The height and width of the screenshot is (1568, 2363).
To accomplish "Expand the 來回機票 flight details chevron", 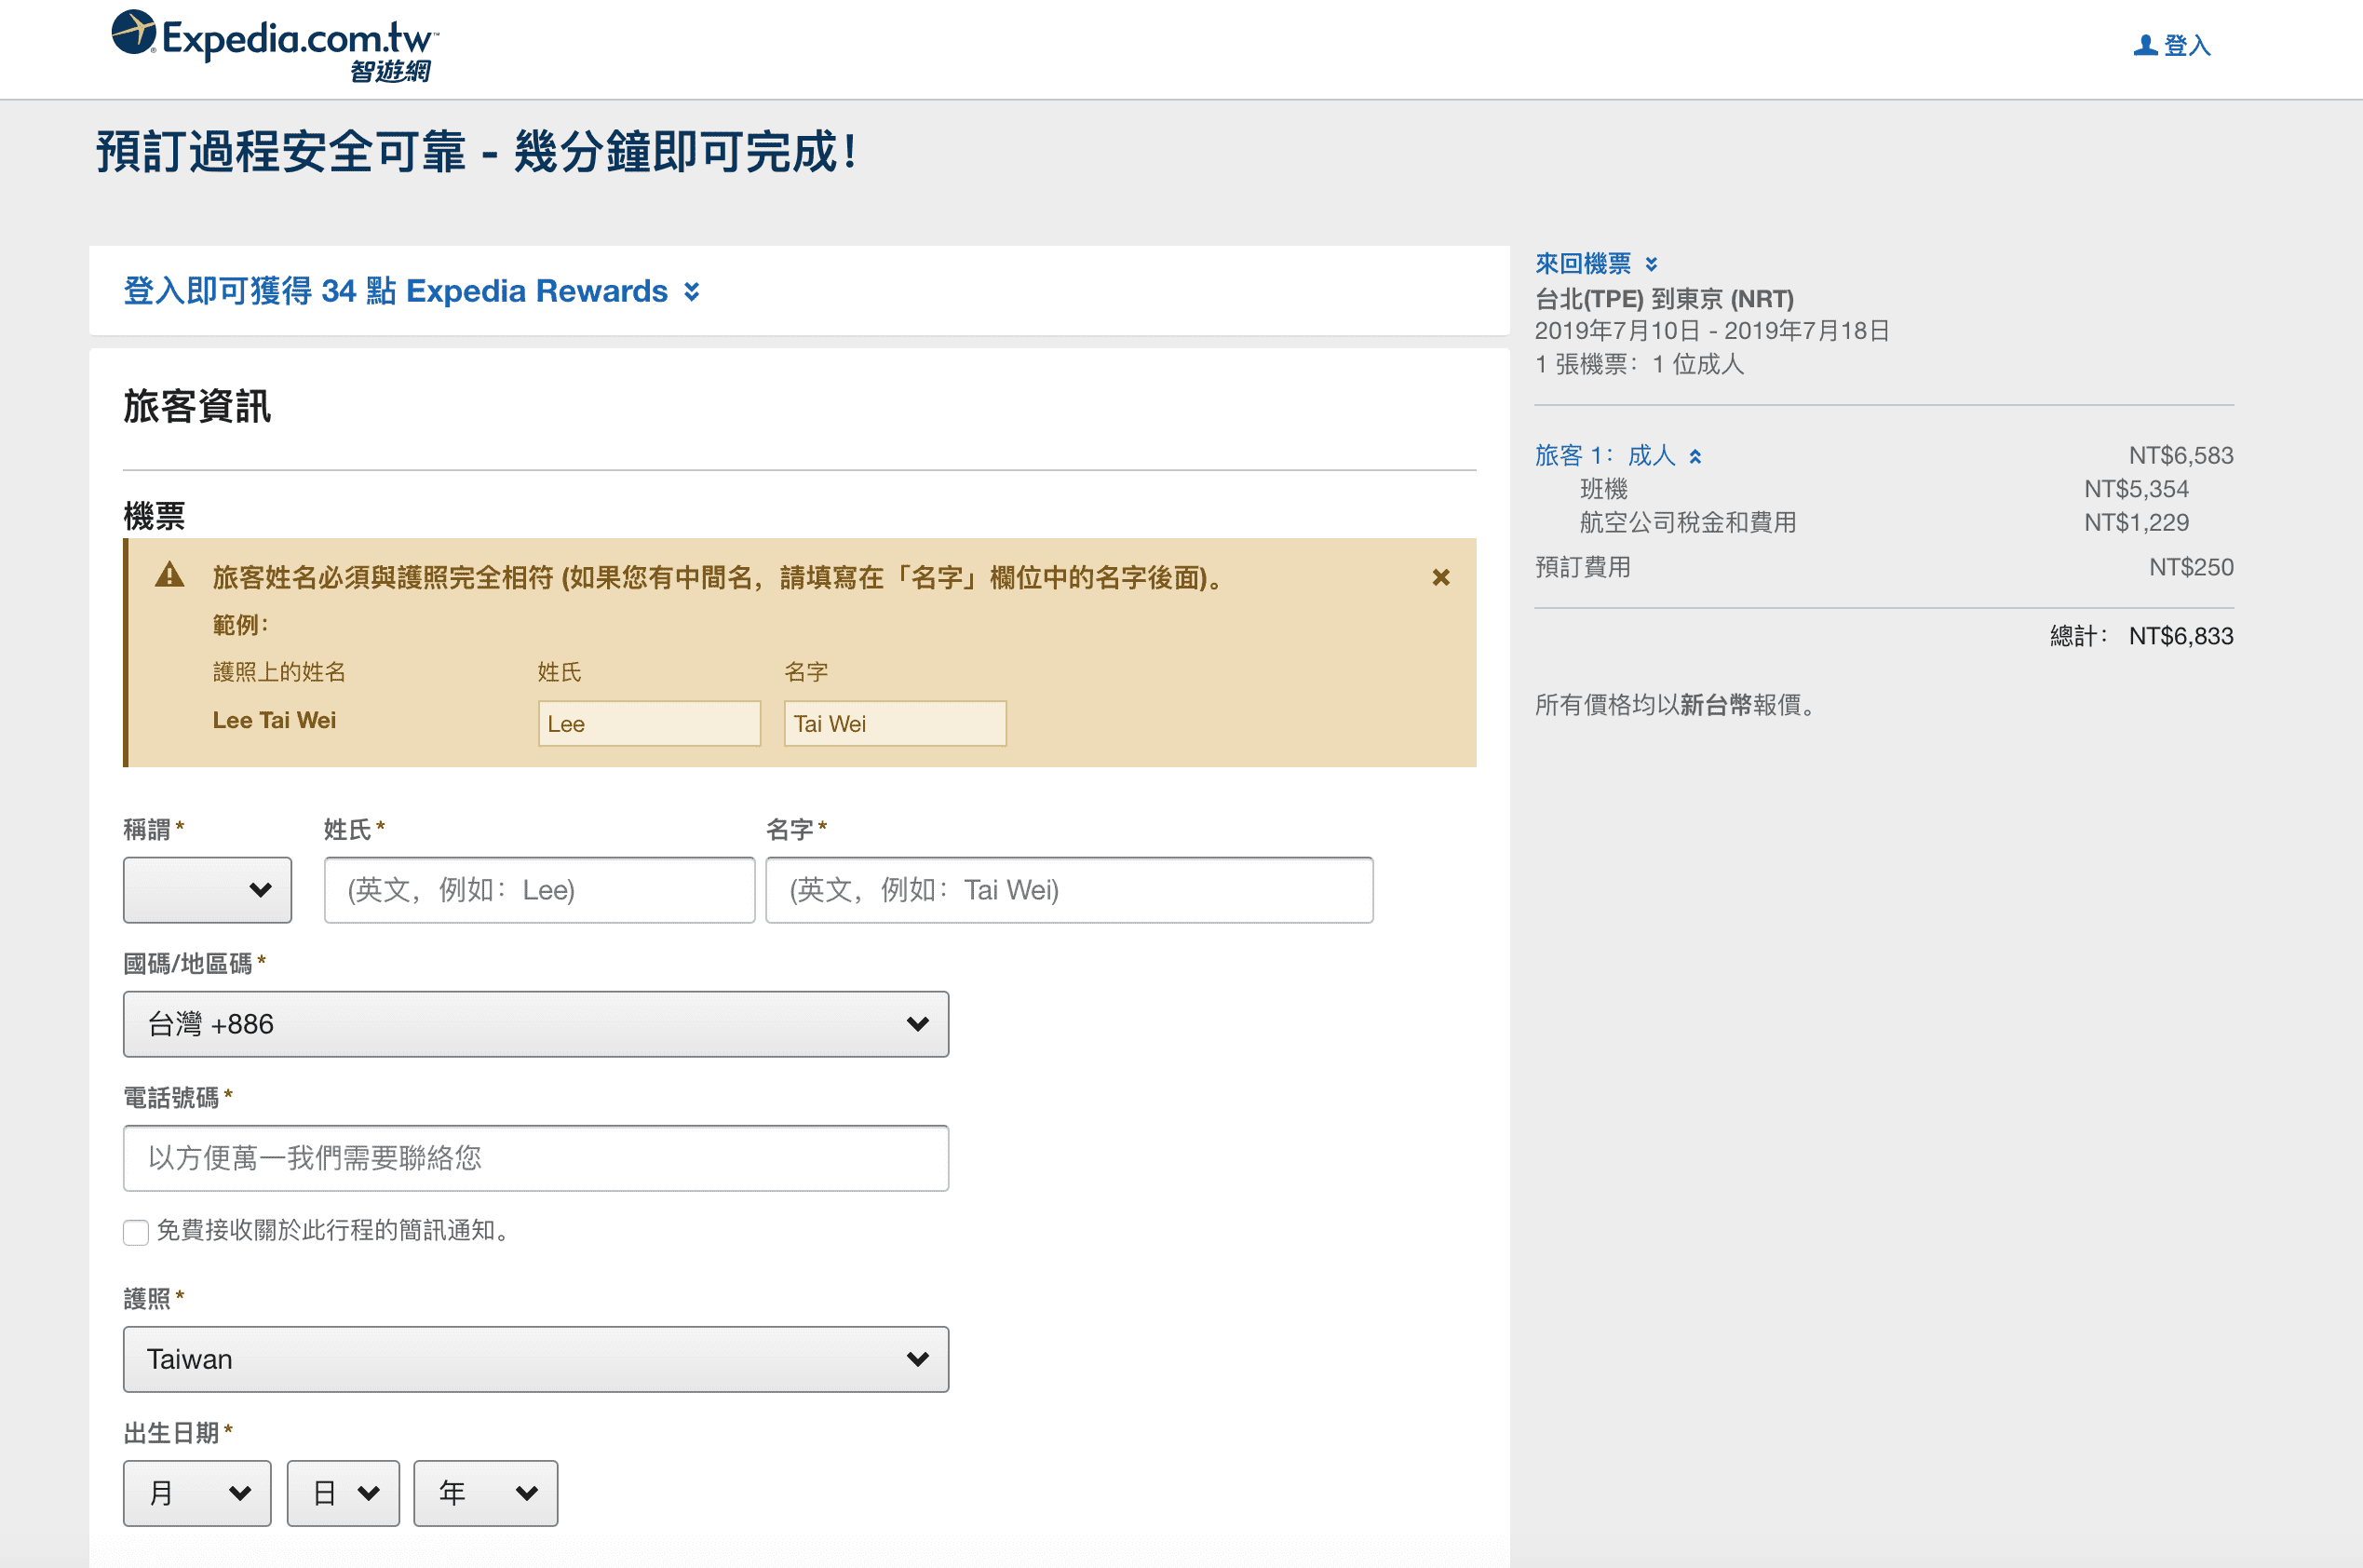I will coord(1651,264).
